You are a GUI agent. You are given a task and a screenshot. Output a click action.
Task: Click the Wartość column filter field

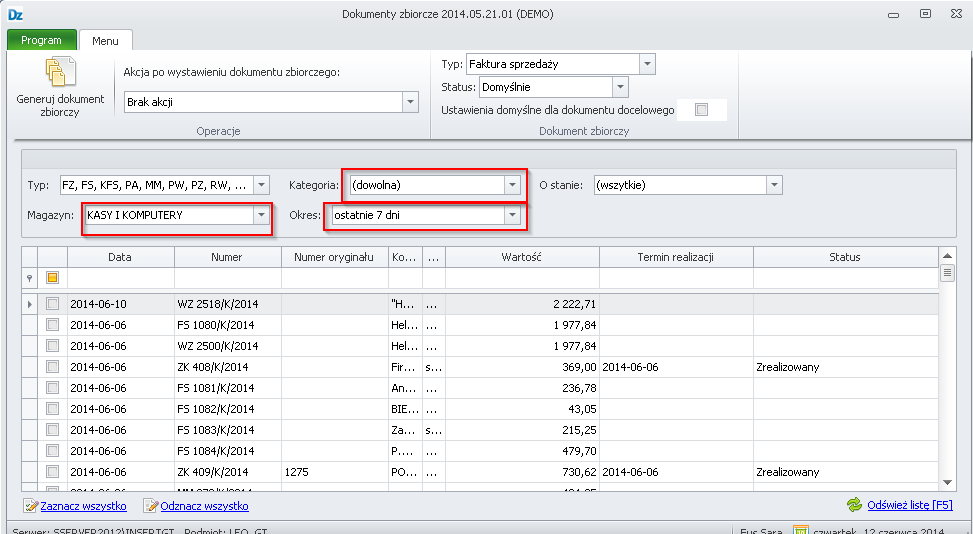522,278
